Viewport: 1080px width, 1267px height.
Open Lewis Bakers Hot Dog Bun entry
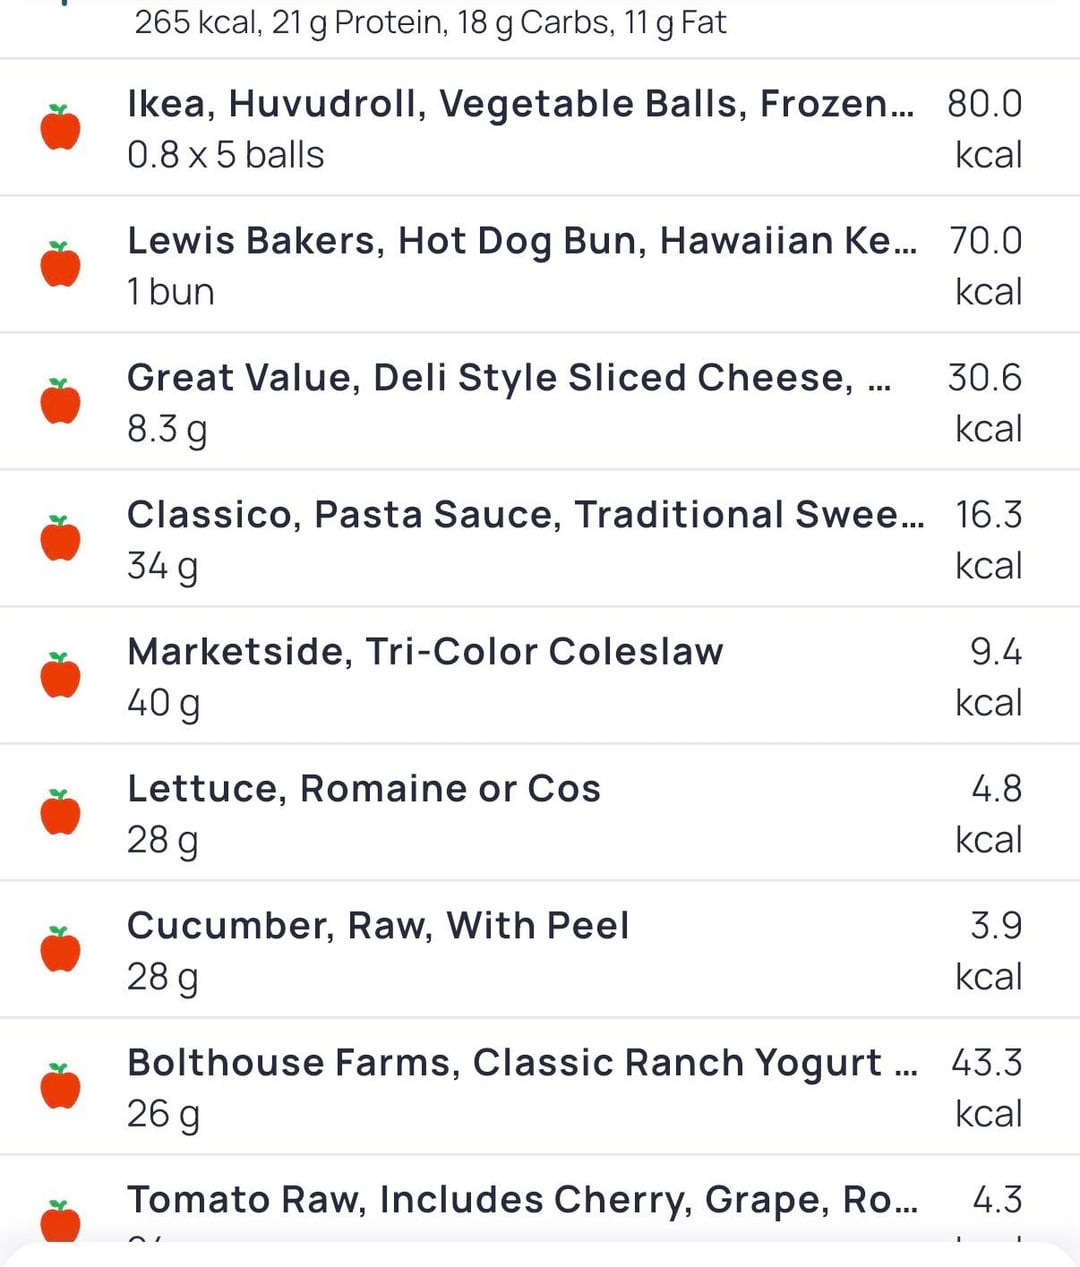pos(521,241)
